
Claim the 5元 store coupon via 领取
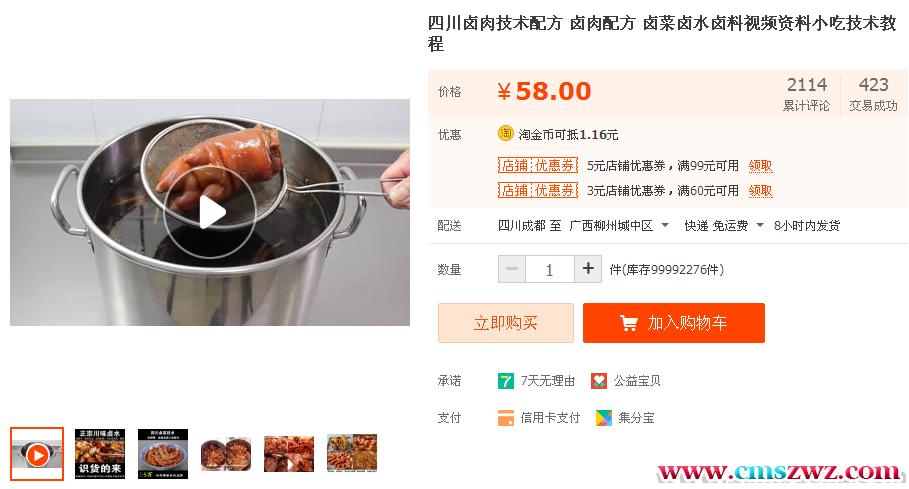click(x=760, y=166)
